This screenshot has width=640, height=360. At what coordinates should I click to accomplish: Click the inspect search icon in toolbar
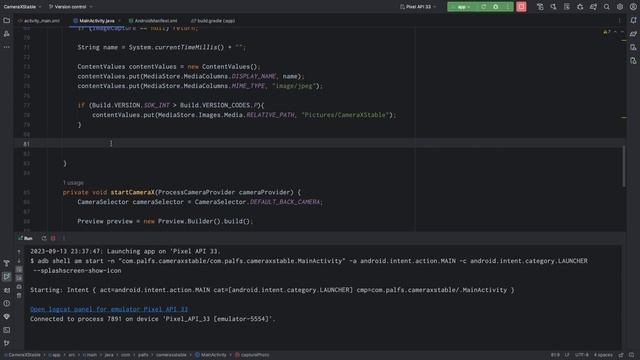tap(553, 7)
